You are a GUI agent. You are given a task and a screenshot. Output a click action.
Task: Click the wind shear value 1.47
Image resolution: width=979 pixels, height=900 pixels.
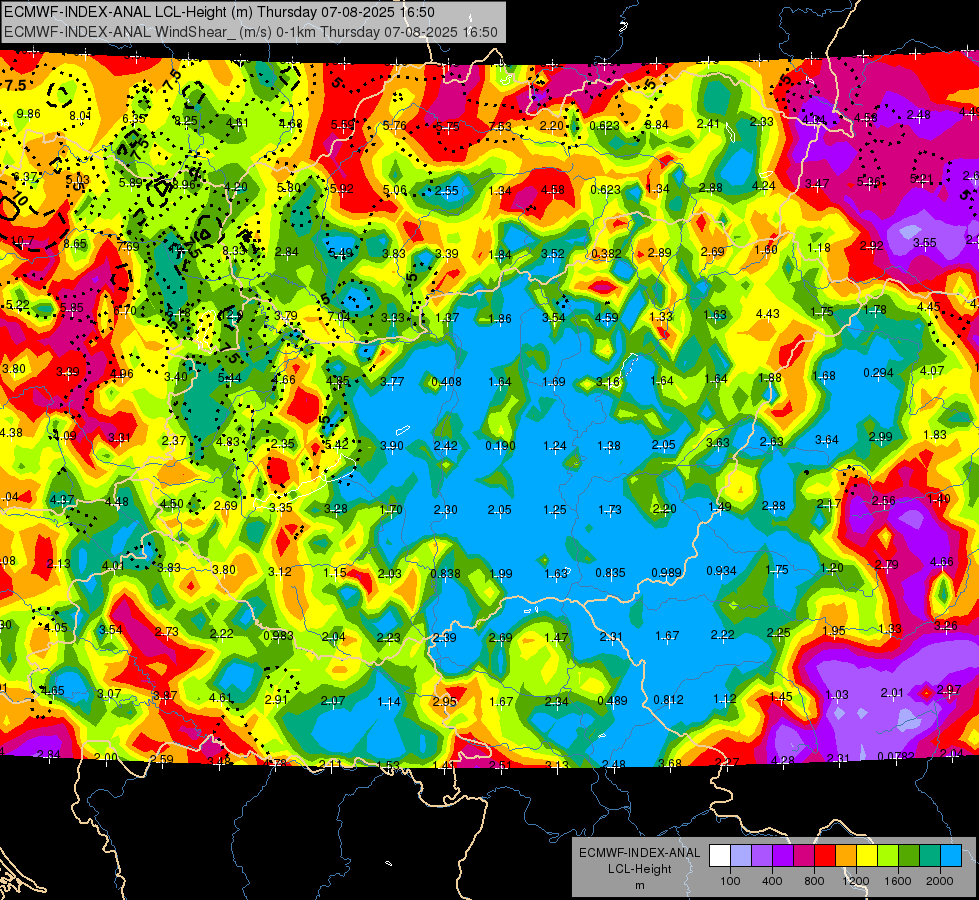pos(556,638)
